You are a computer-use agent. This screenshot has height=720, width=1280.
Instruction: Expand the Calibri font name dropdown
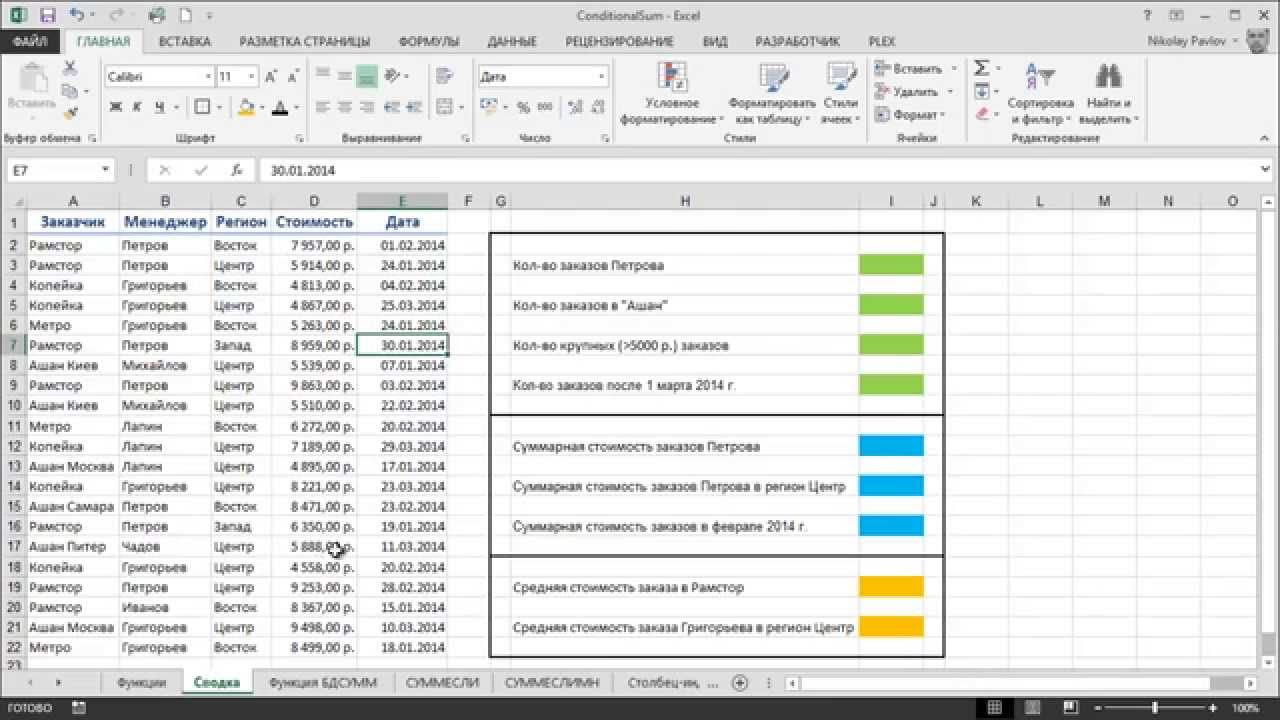[208, 76]
